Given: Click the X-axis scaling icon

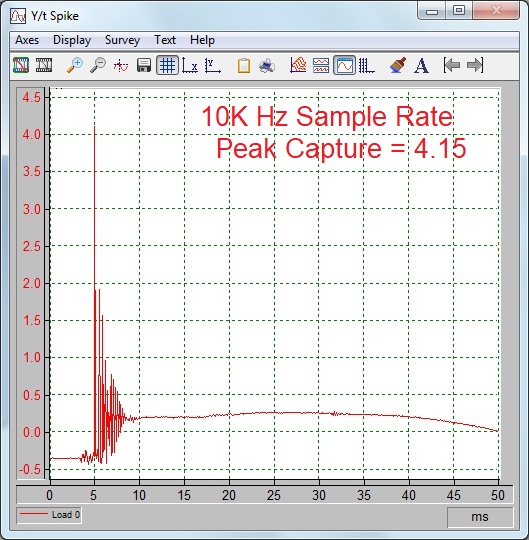Looking at the screenshot, I should tap(190, 65).
